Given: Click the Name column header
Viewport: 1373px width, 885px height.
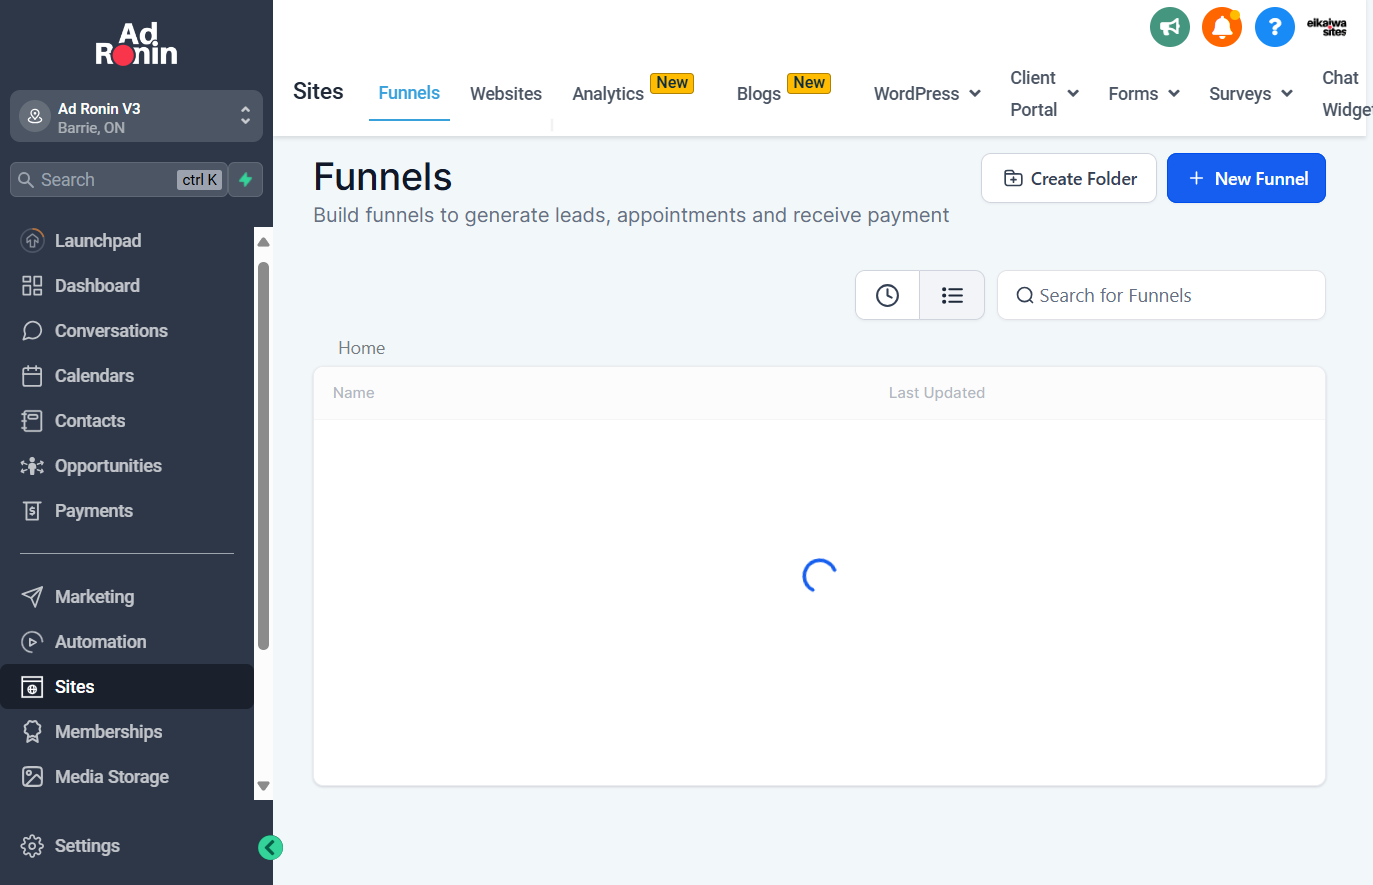Looking at the screenshot, I should (354, 393).
